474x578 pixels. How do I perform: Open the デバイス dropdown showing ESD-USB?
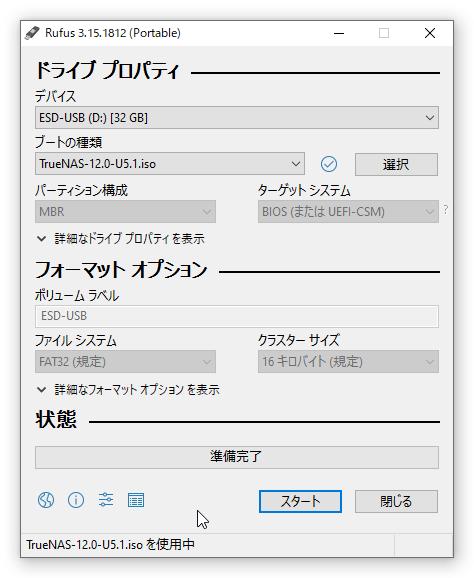pyautogui.click(x=237, y=118)
